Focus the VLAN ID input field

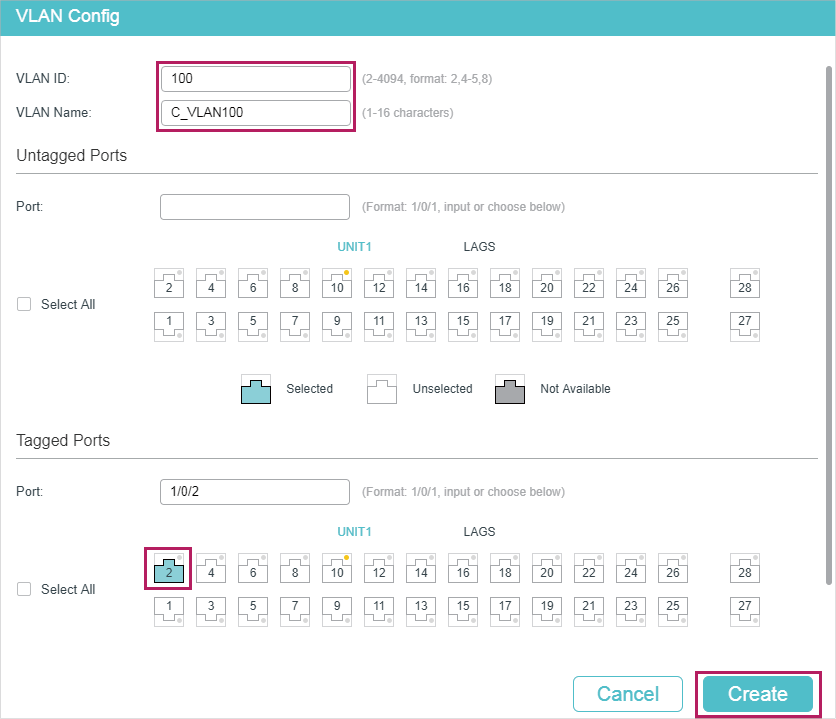coord(255,78)
